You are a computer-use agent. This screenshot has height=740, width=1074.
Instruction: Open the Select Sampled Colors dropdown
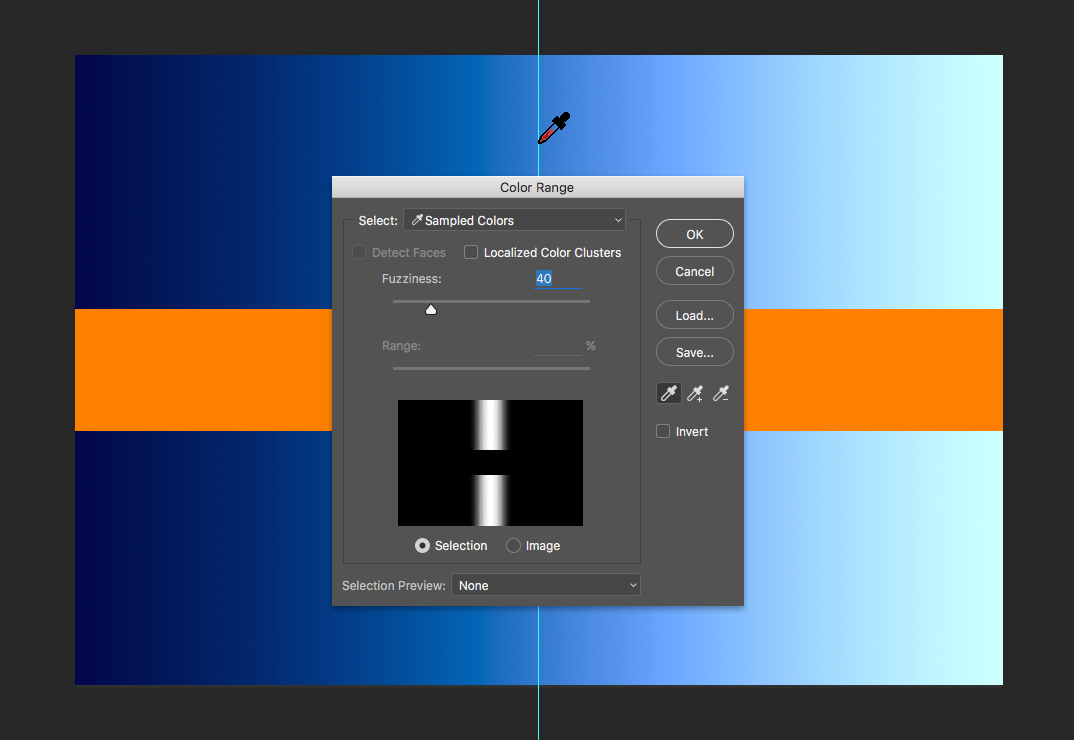click(x=514, y=220)
